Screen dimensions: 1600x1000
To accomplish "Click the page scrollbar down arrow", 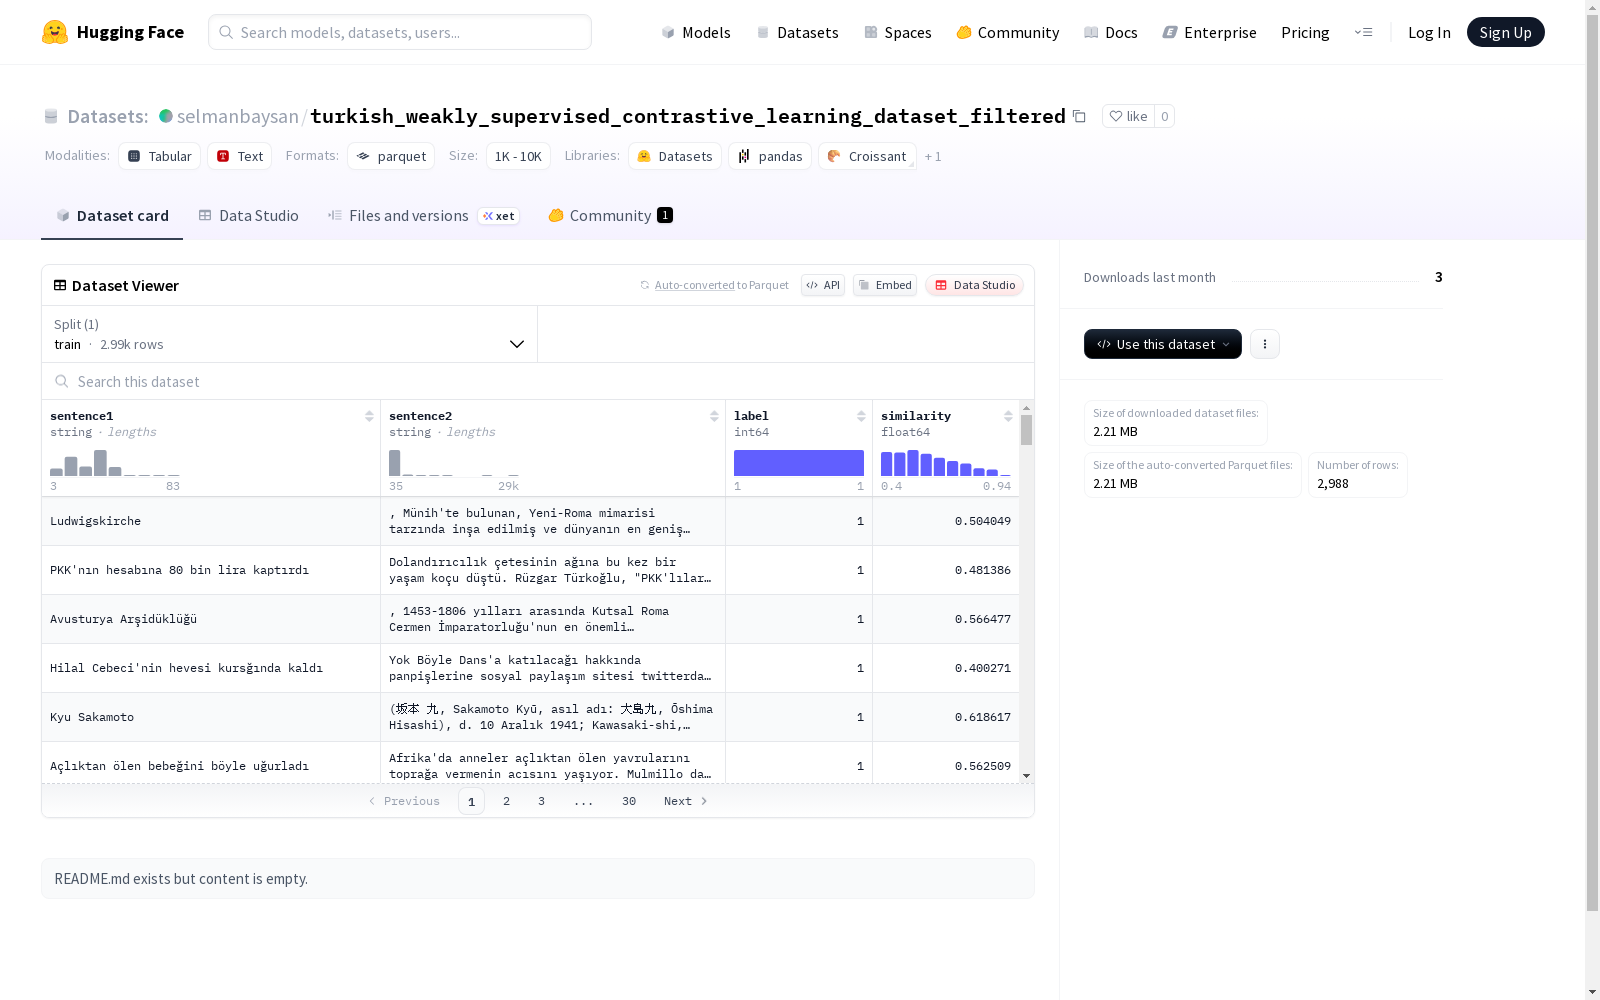I will [1592, 992].
